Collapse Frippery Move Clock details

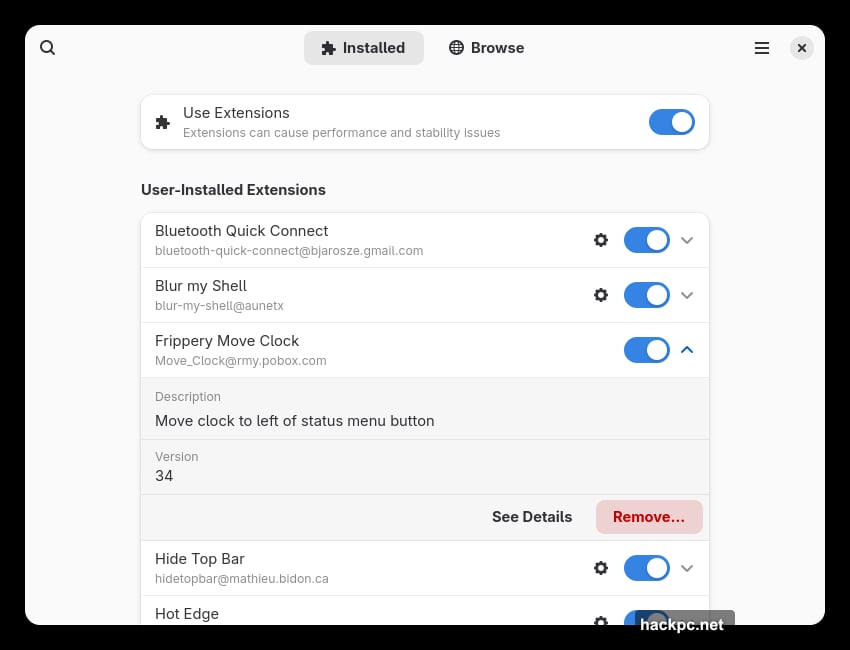[x=687, y=350]
